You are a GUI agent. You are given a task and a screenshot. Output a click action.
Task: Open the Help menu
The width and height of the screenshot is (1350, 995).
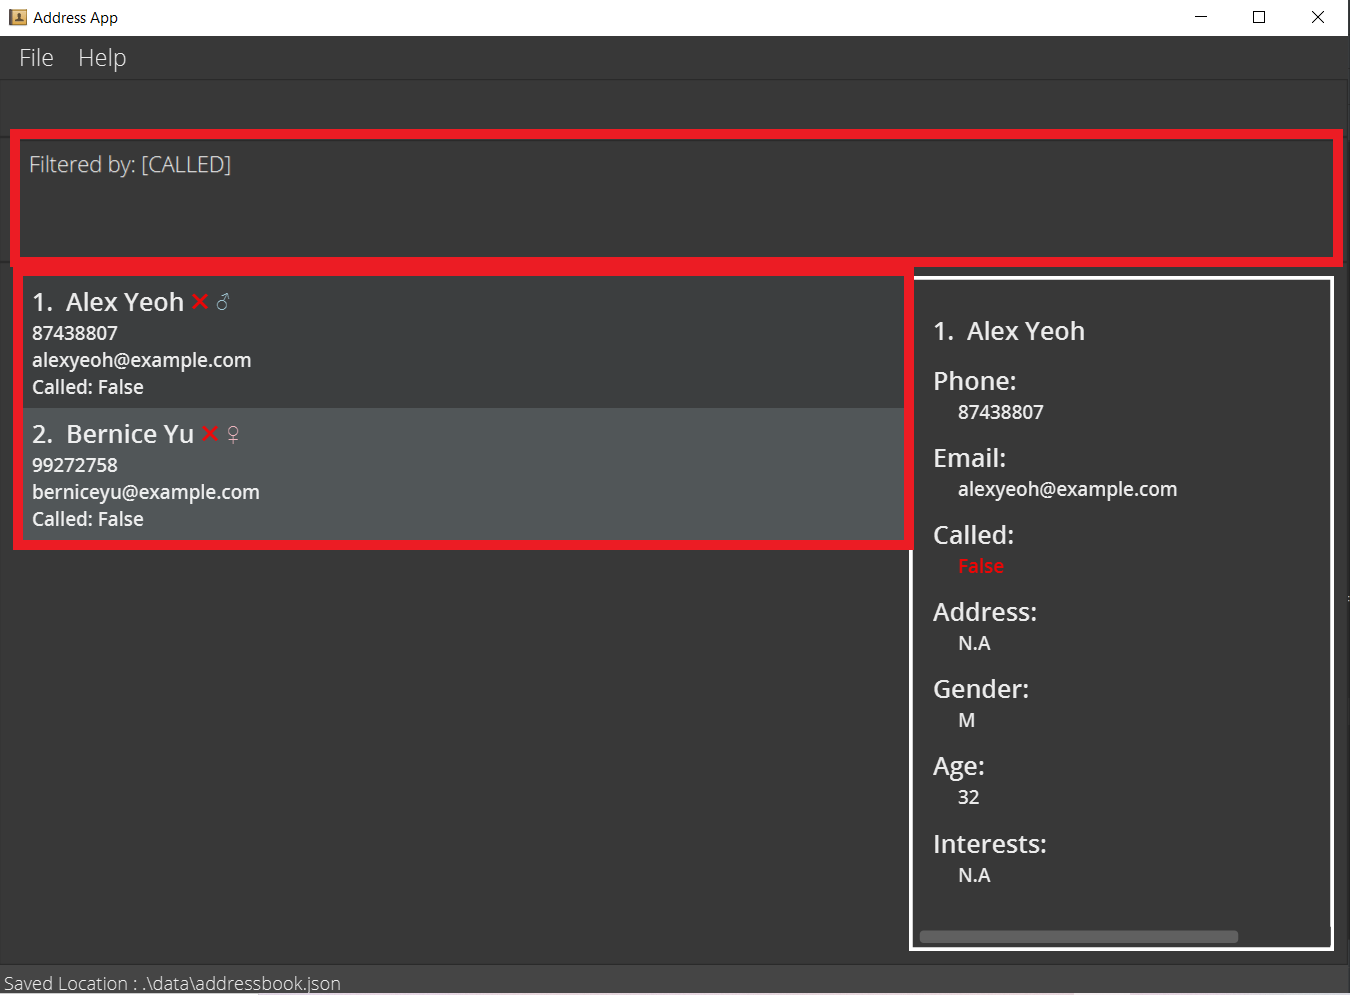(102, 58)
